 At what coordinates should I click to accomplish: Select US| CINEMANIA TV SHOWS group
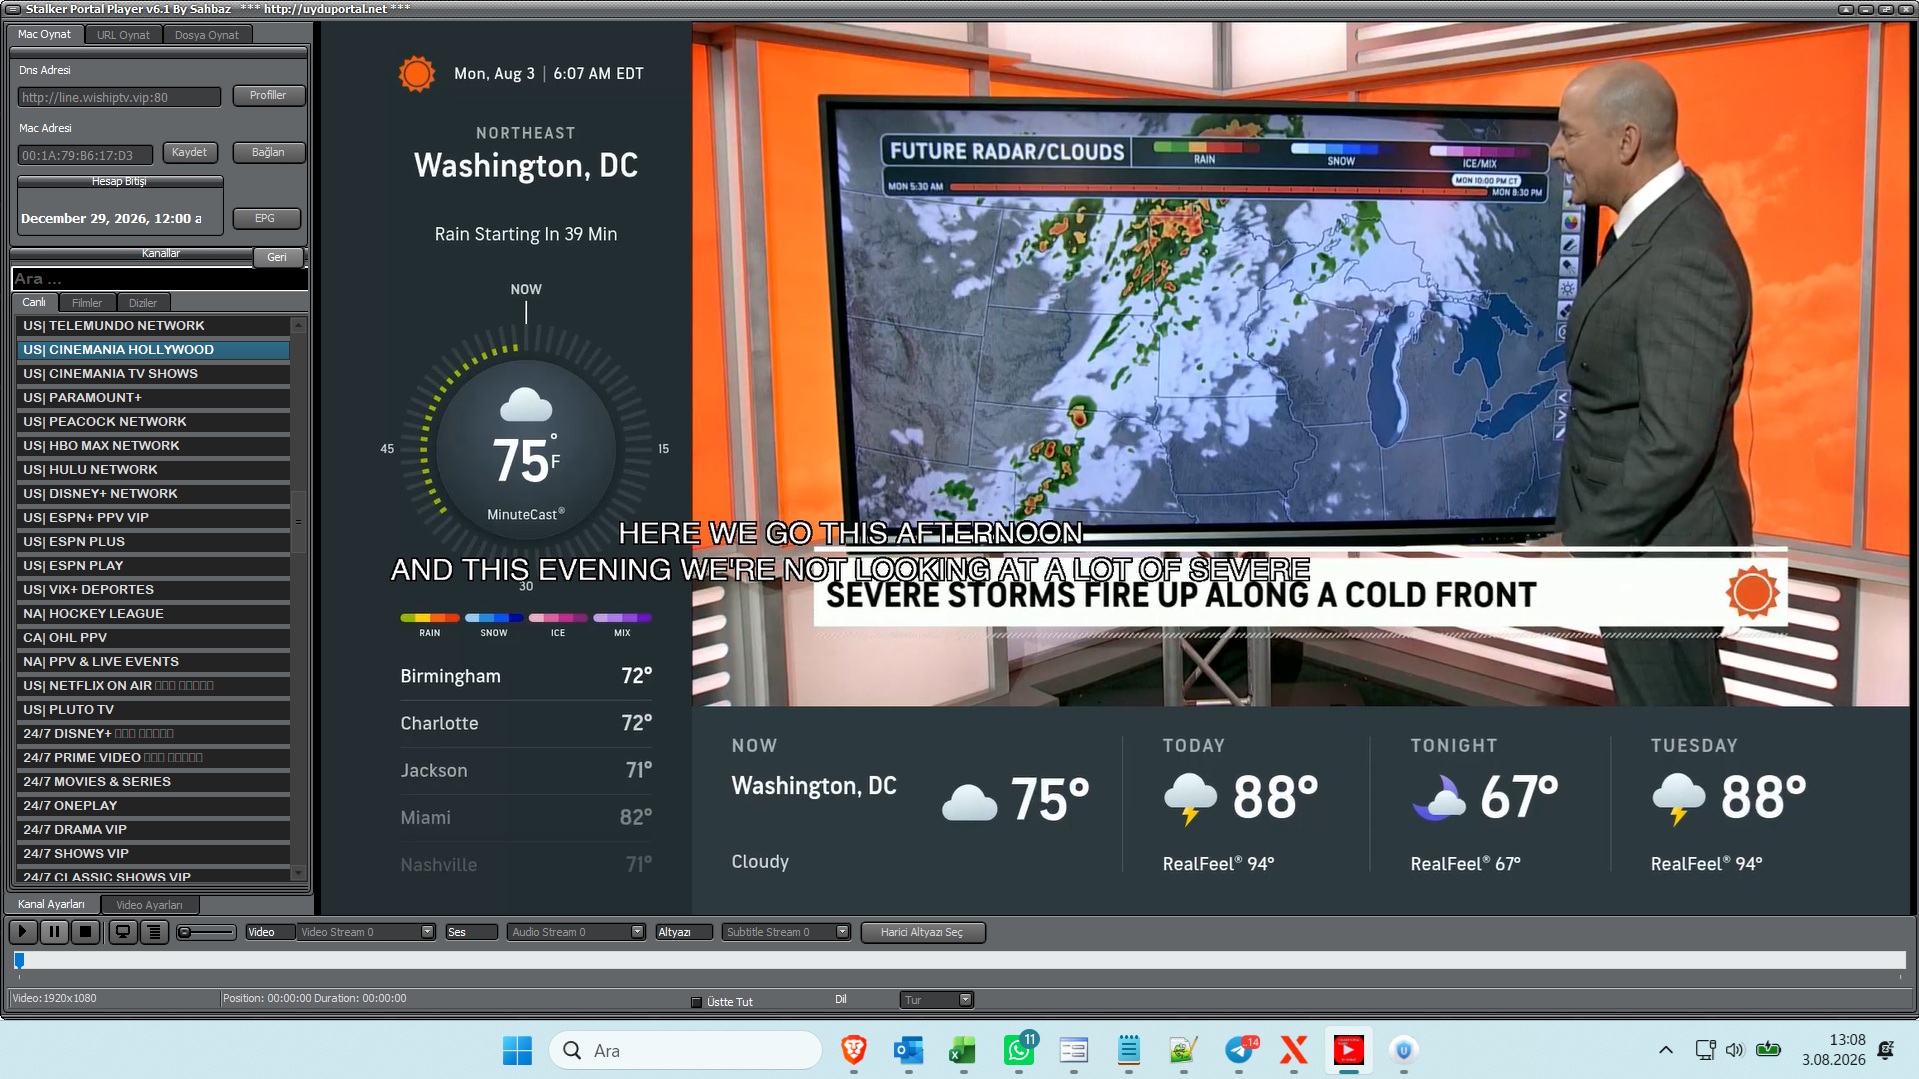154,374
